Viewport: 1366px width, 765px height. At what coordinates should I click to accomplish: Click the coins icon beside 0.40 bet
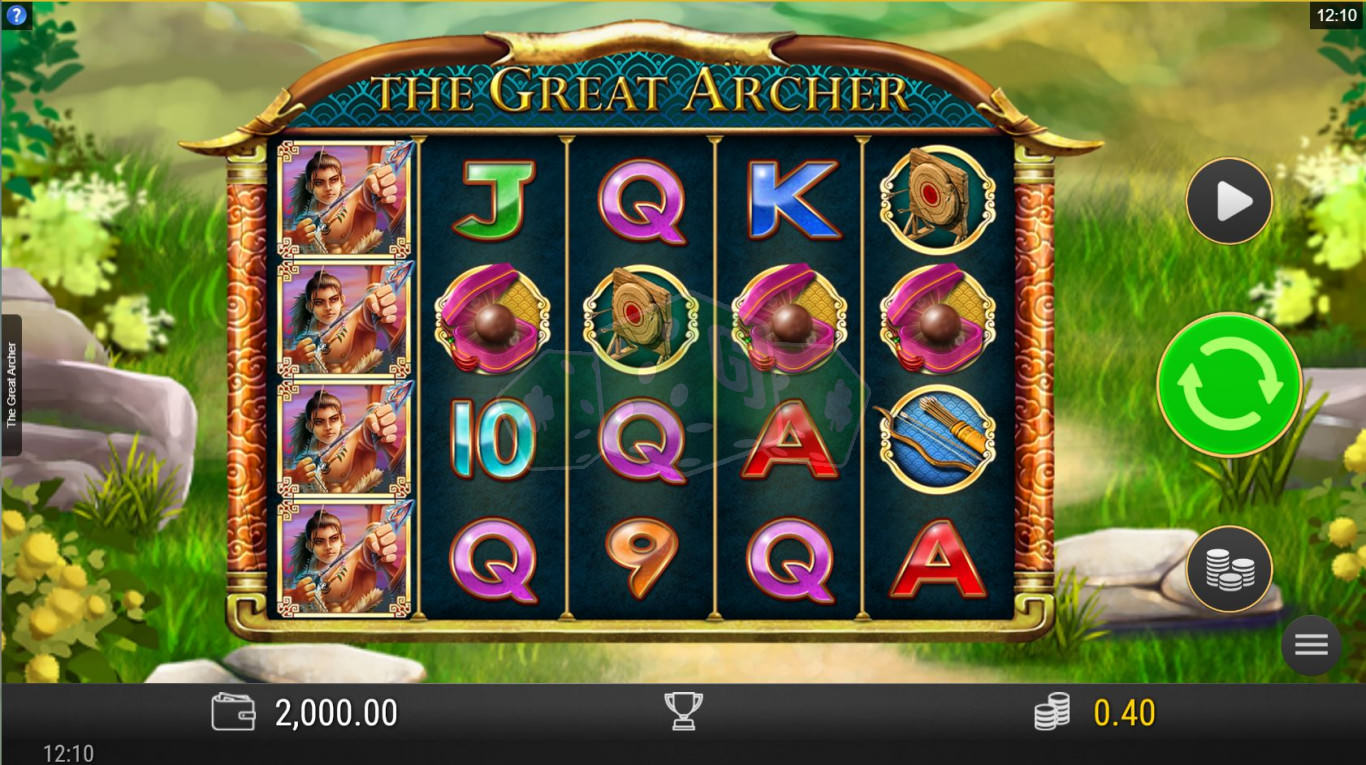(x=1052, y=712)
